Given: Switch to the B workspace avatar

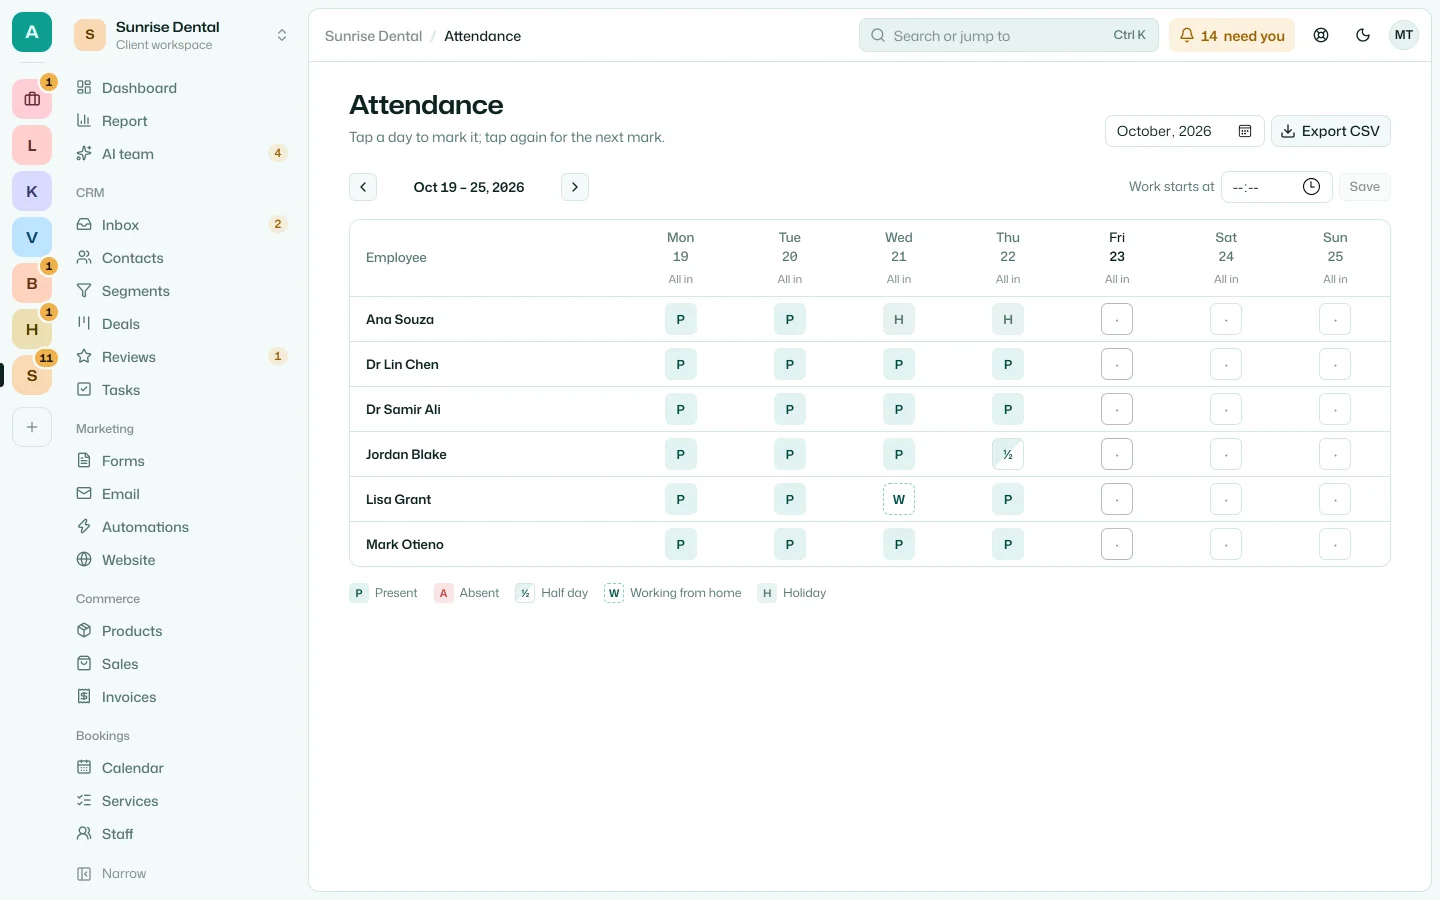Looking at the screenshot, I should [x=32, y=283].
